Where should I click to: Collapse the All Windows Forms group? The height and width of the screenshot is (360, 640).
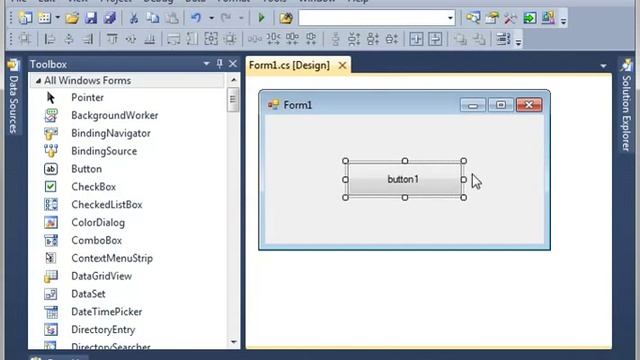point(38,81)
